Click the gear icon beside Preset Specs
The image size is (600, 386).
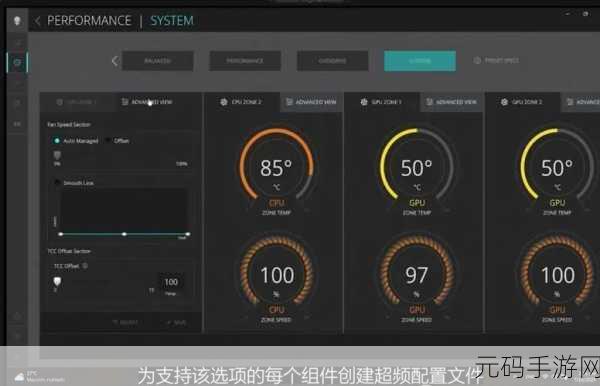tap(477, 60)
